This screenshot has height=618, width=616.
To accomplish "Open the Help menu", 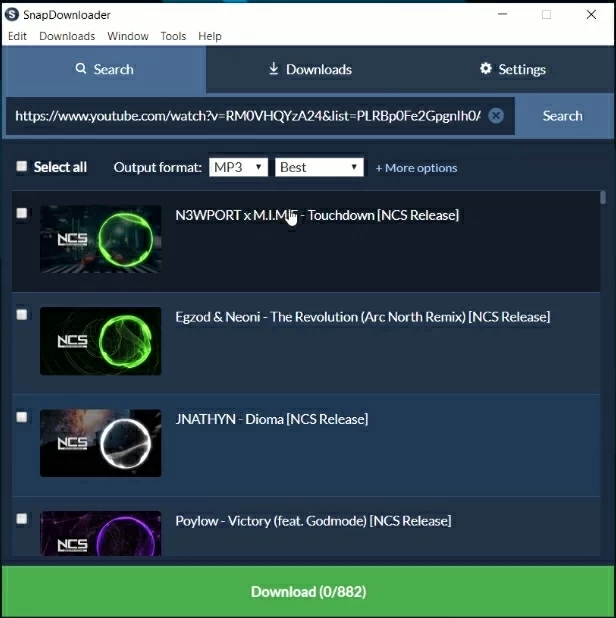I will click(210, 36).
